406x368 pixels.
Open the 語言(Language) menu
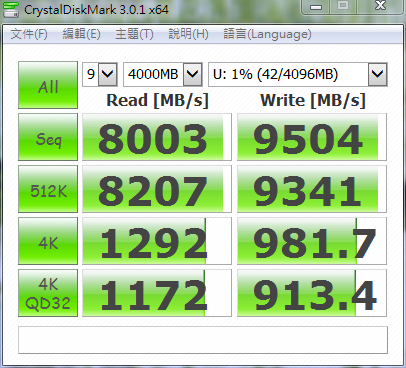(267, 34)
